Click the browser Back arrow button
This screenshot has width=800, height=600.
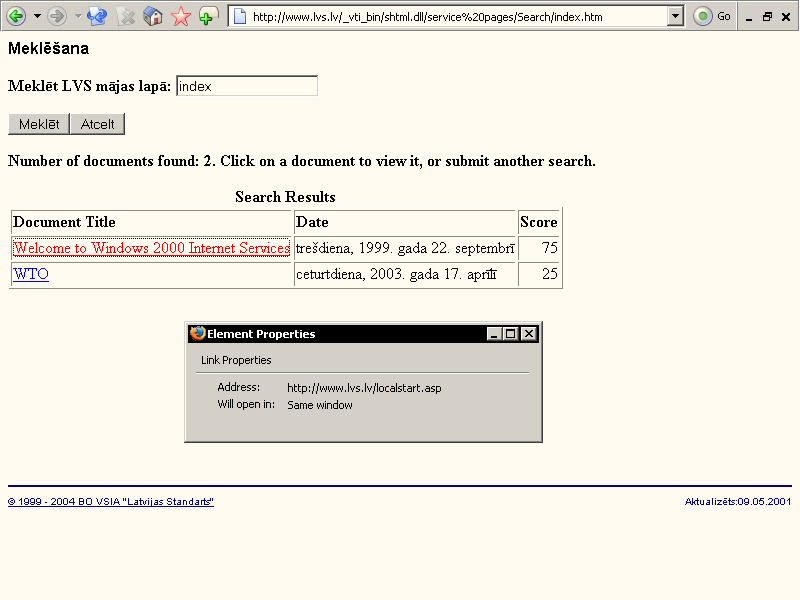pyautogui.click(x=16, y=16)
